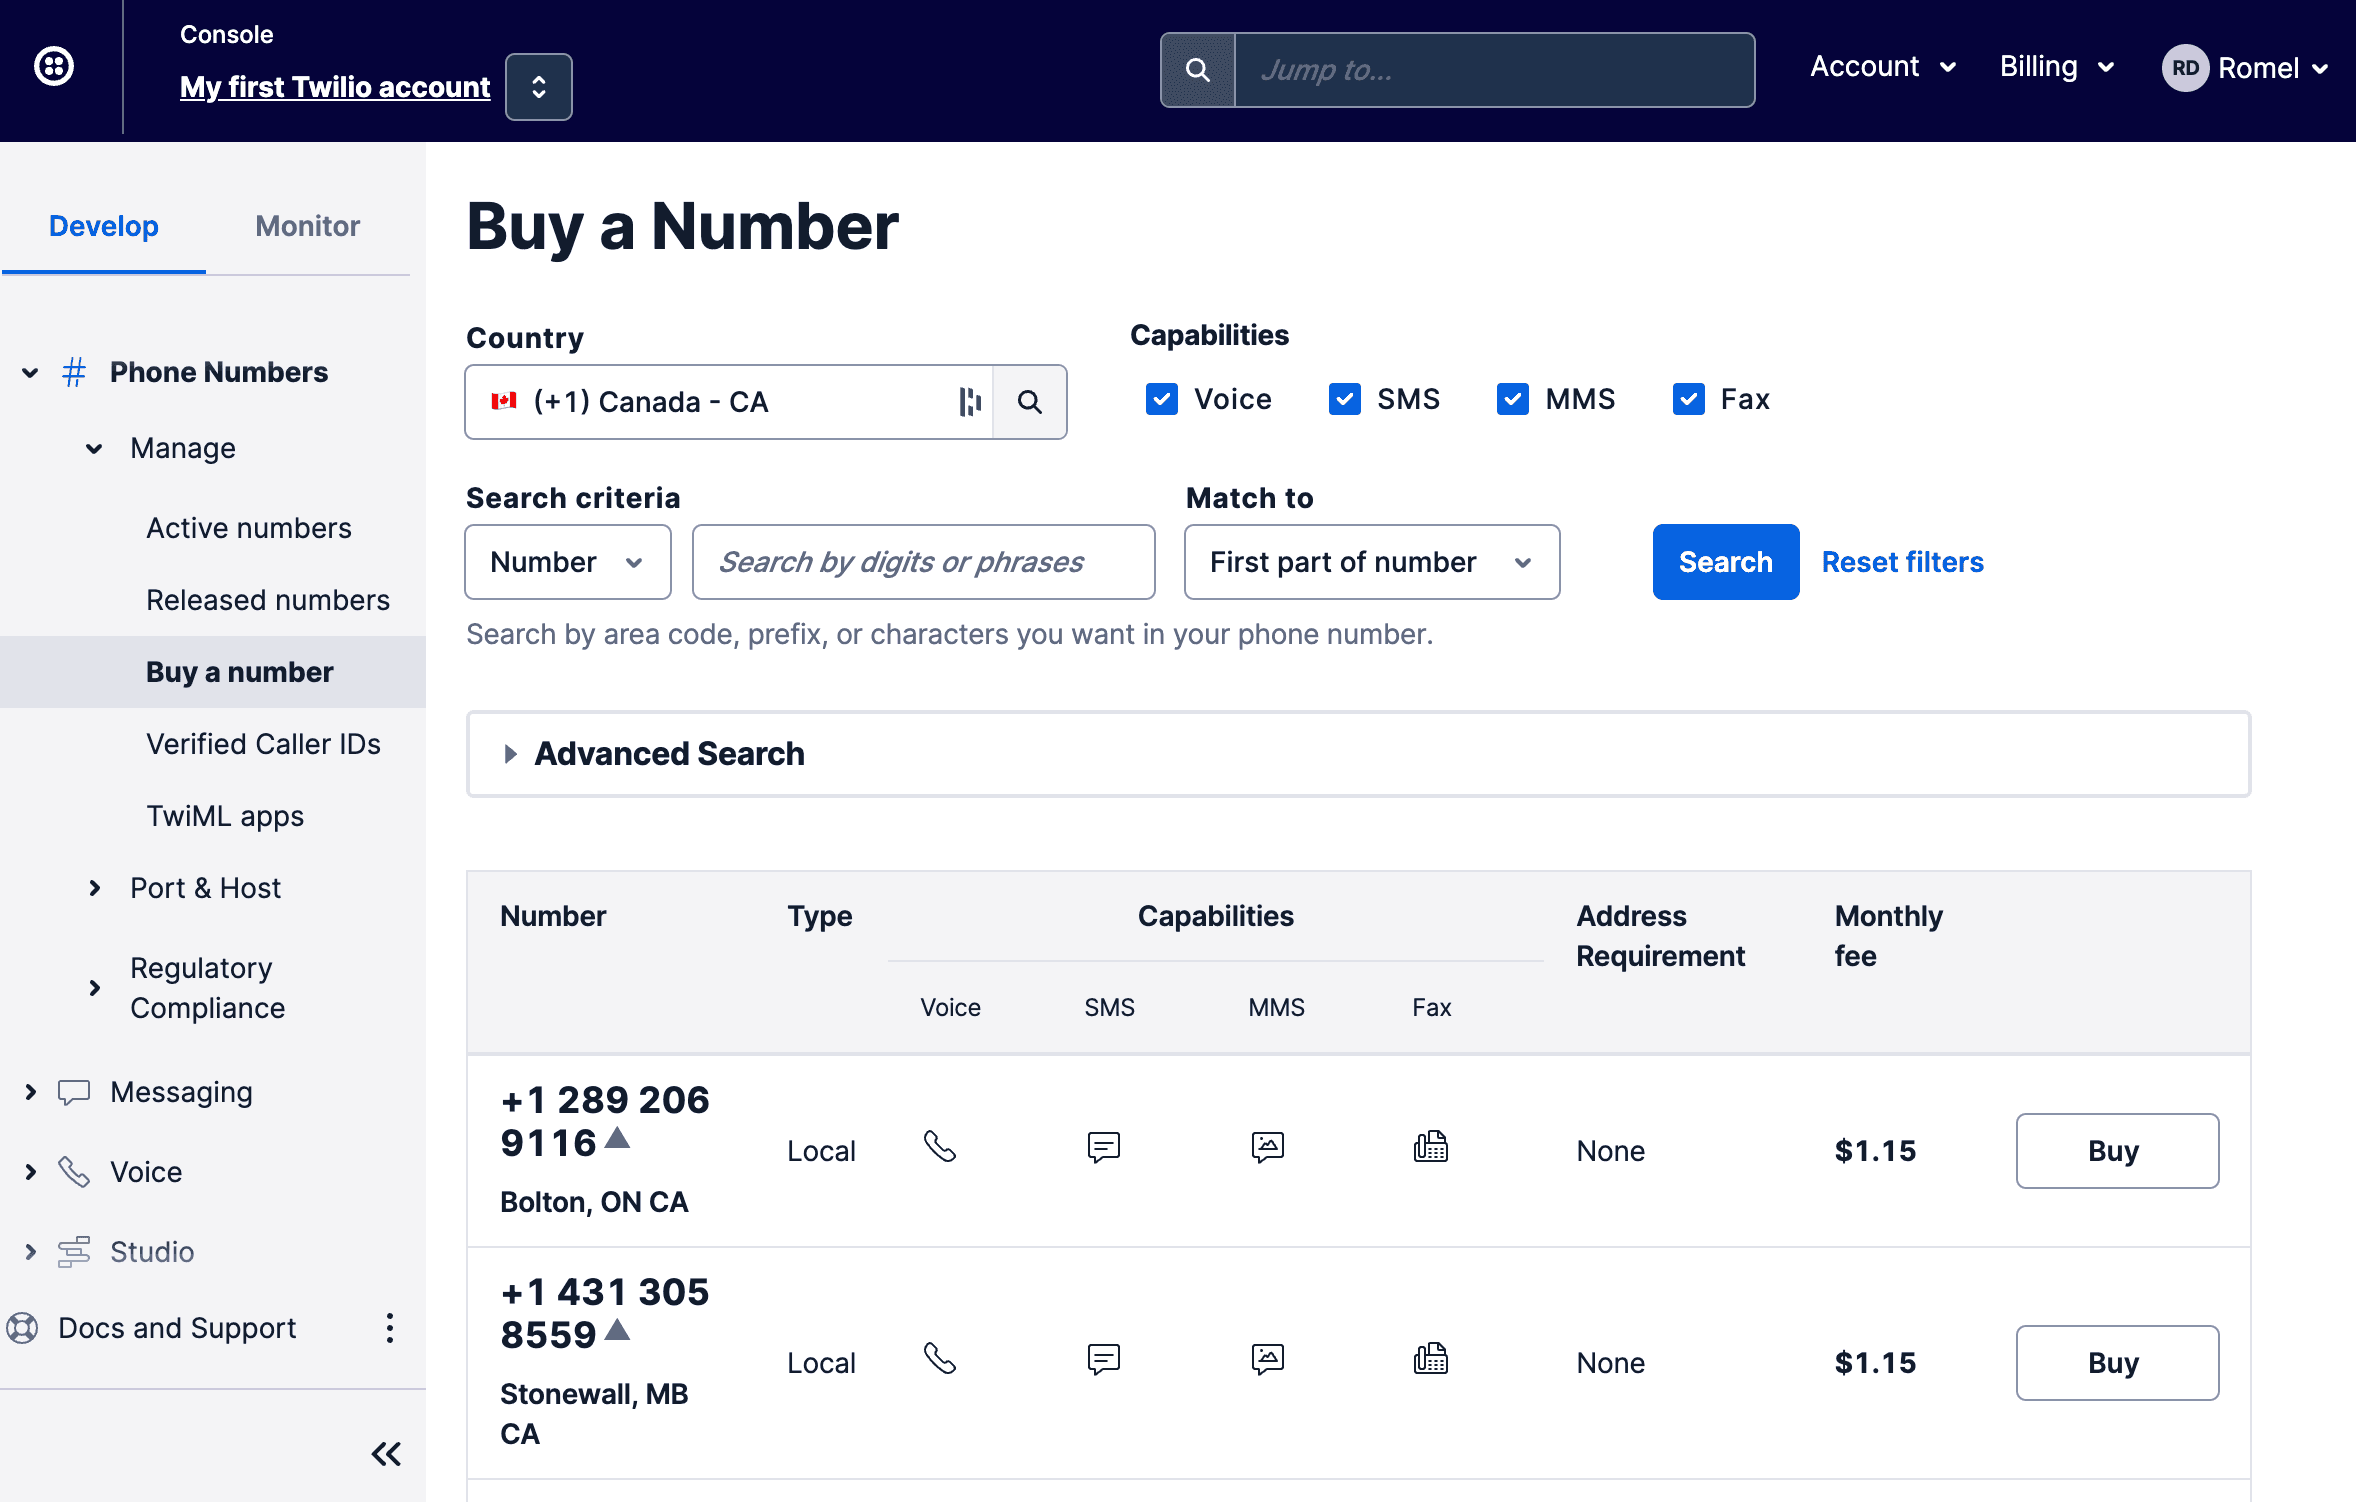Open the account switcher button

point(538,87)
